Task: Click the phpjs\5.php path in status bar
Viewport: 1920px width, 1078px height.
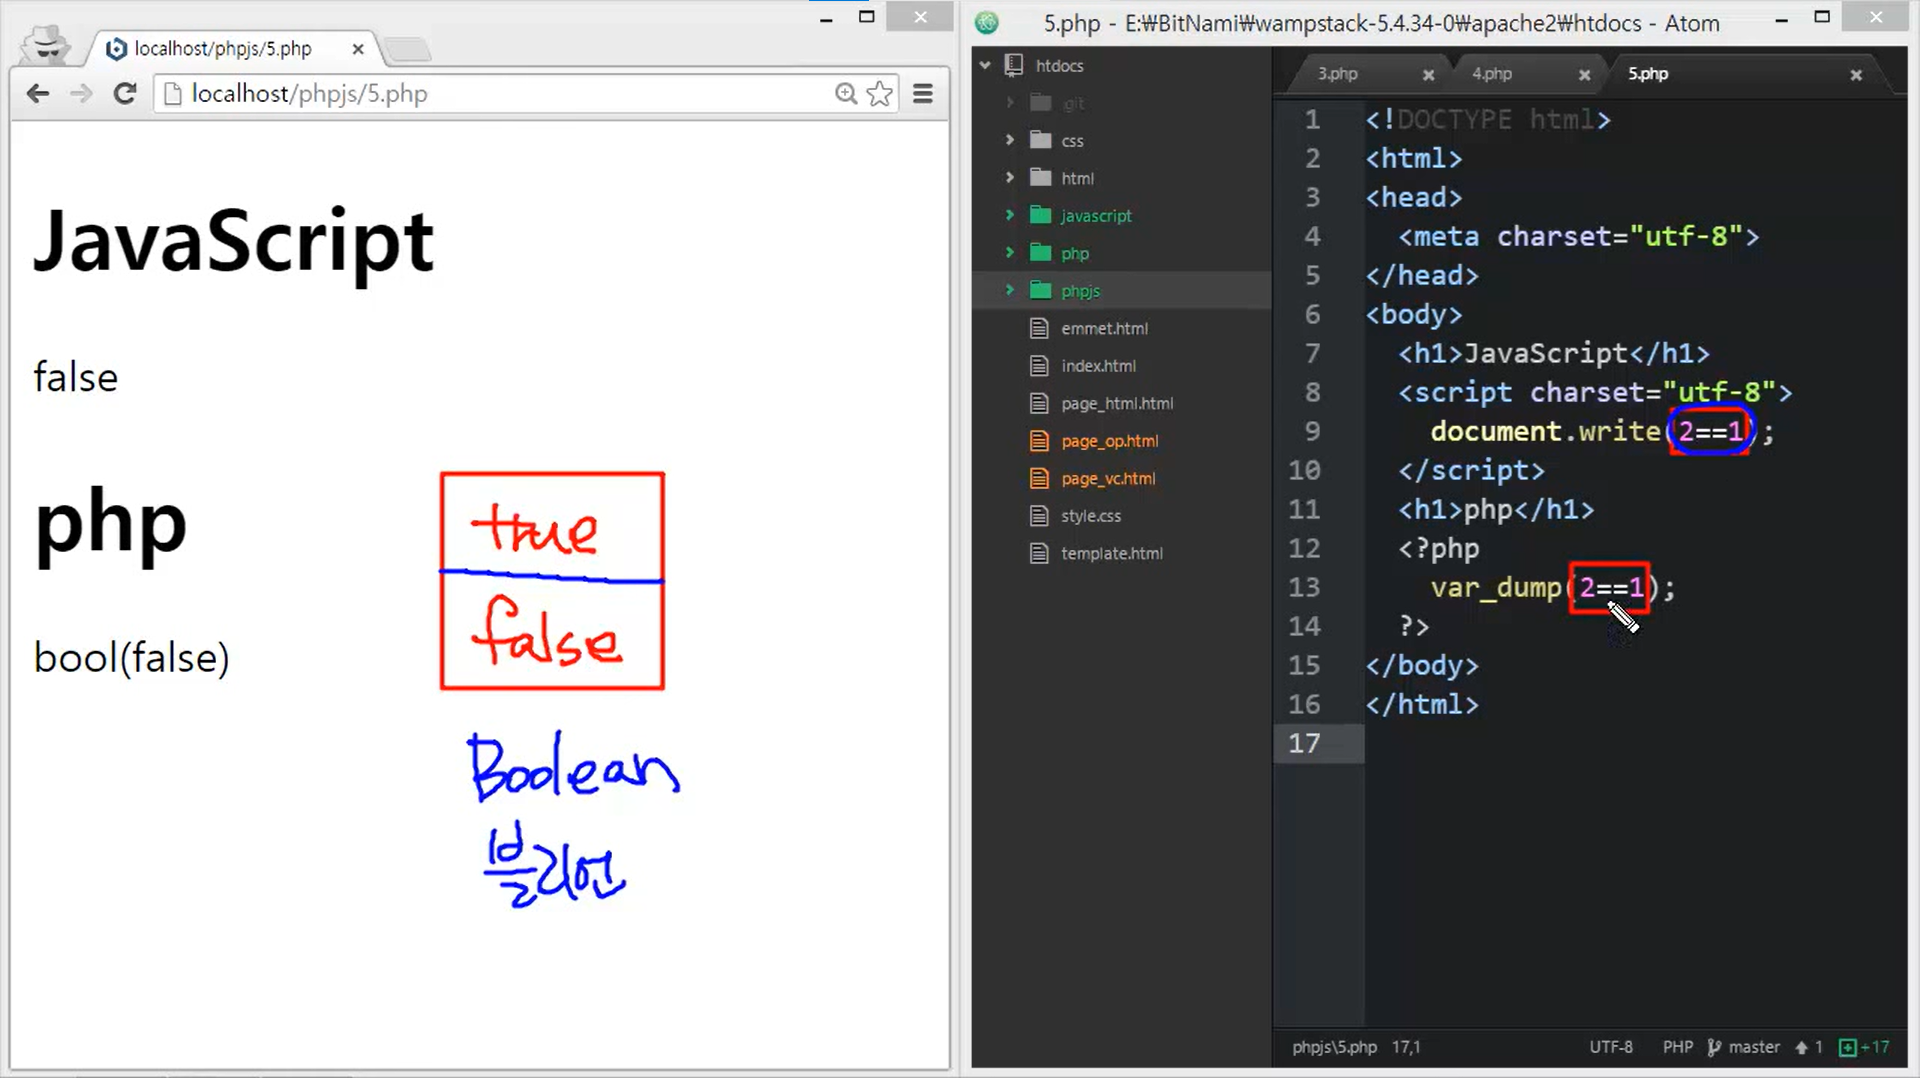Action: point(1334,1047)
